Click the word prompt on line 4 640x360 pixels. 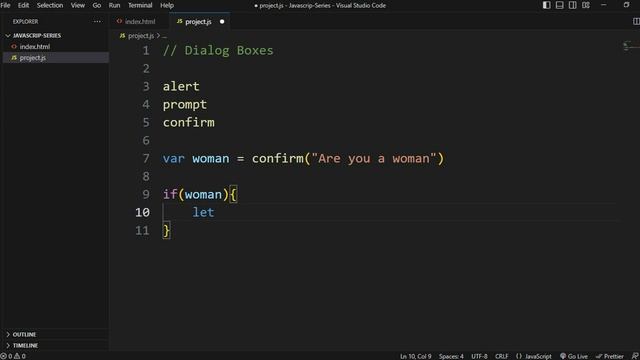coord(184,105)
